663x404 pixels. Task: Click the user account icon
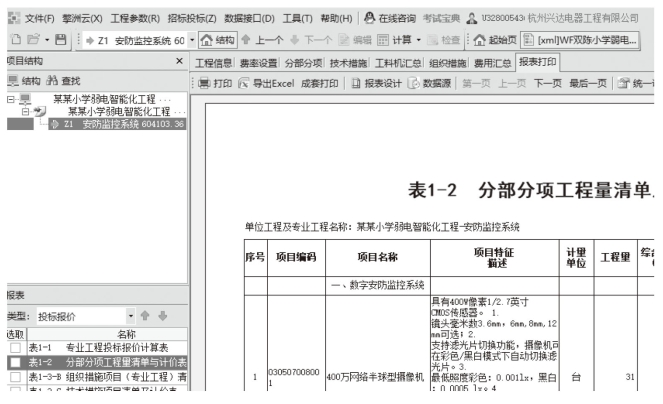coord(471,18)
